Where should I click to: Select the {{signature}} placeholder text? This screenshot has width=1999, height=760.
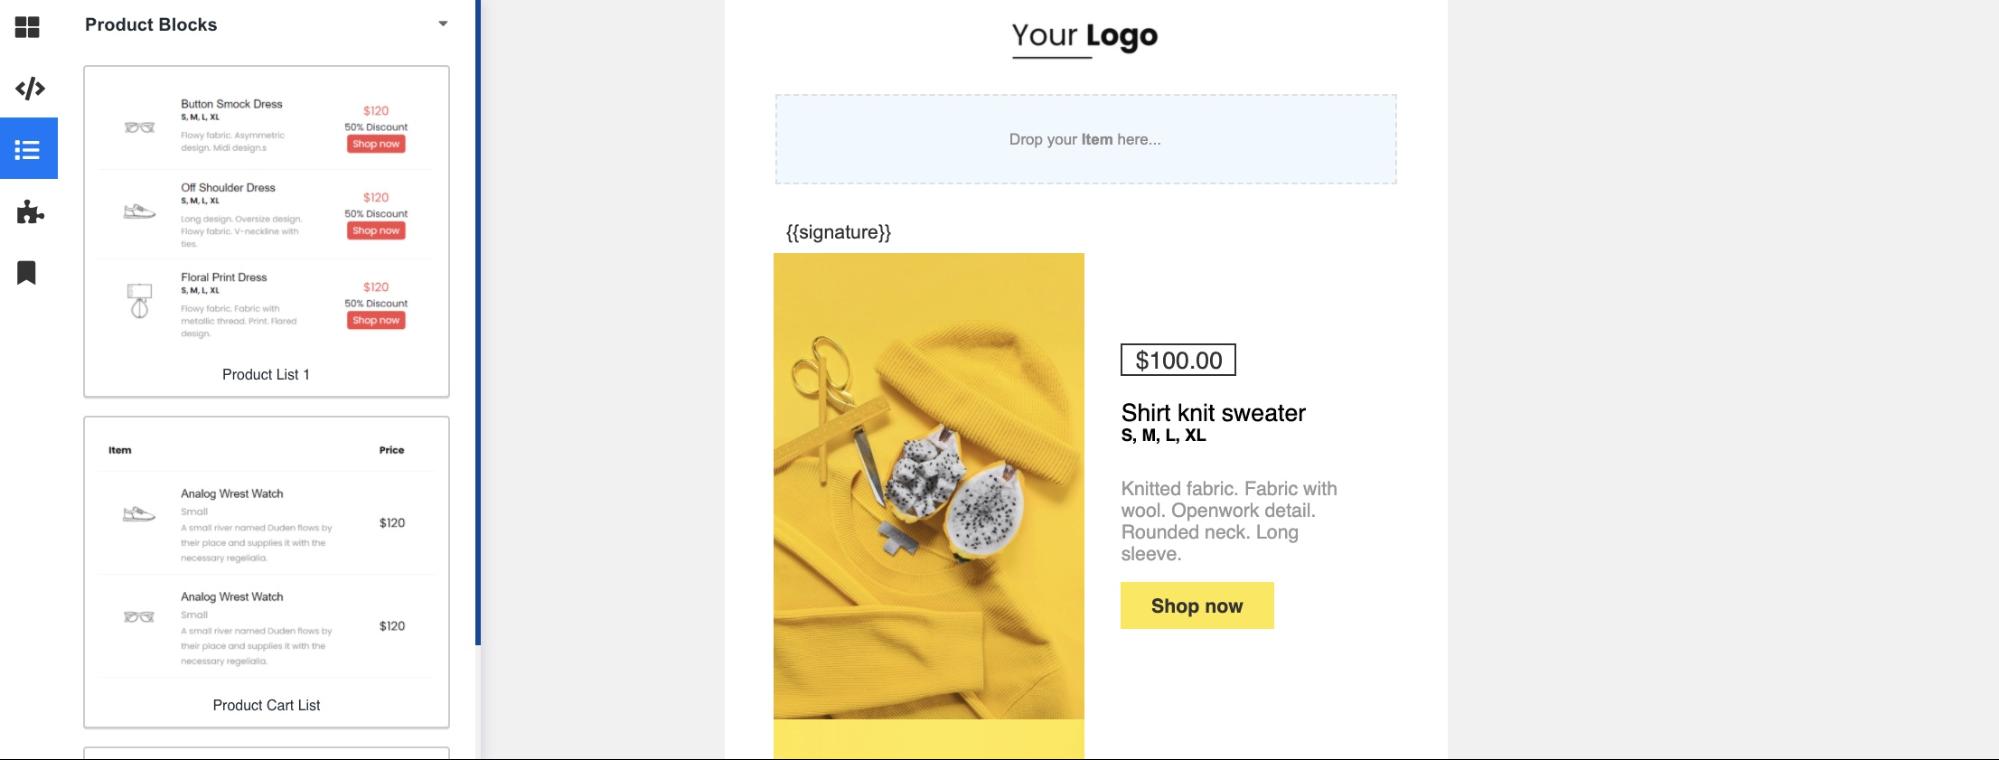(838, 232)
